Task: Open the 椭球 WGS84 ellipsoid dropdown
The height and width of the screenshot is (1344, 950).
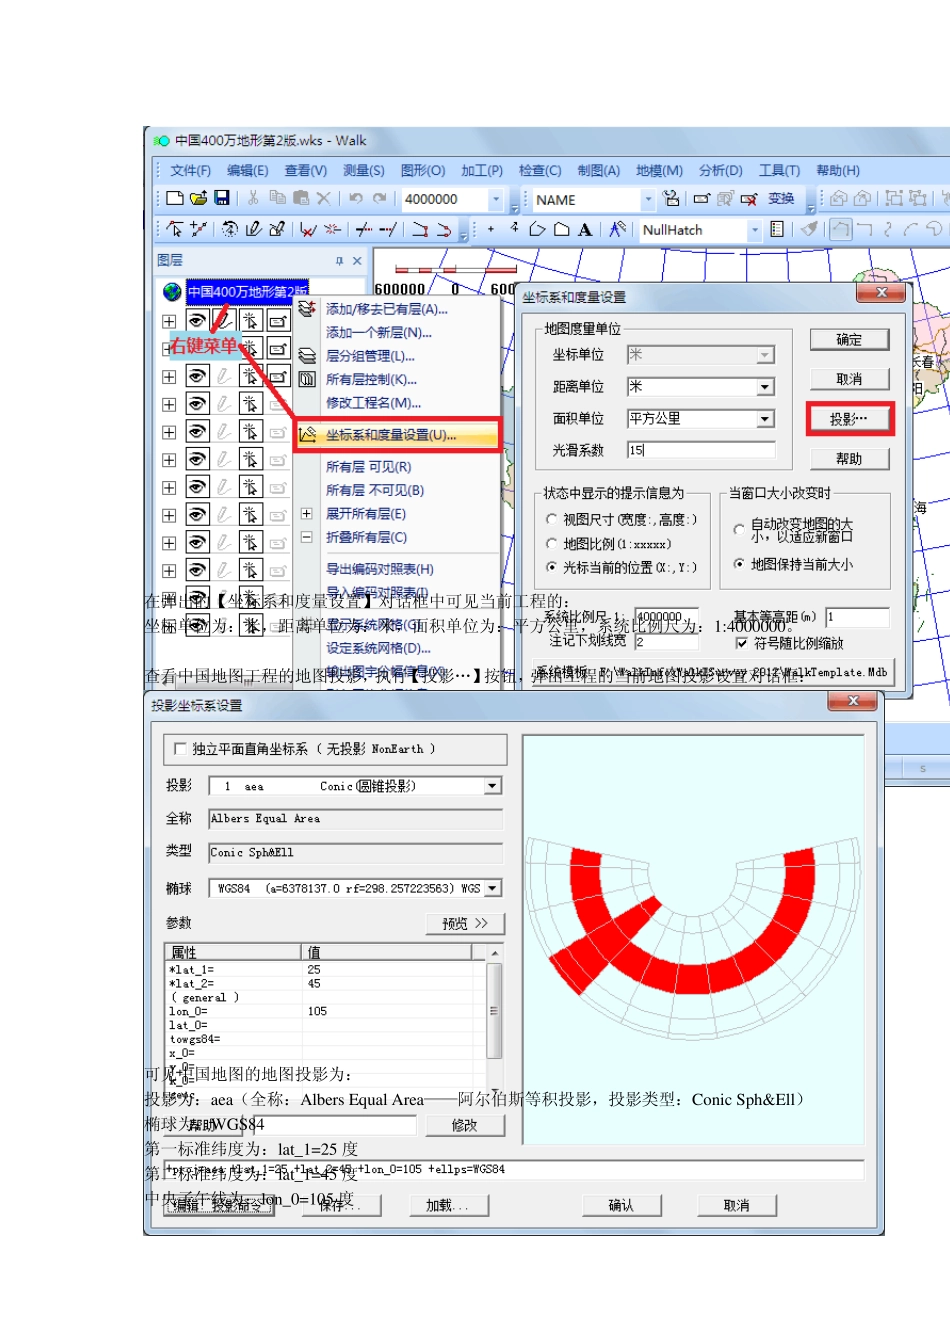Action: [x=492, y=889]
